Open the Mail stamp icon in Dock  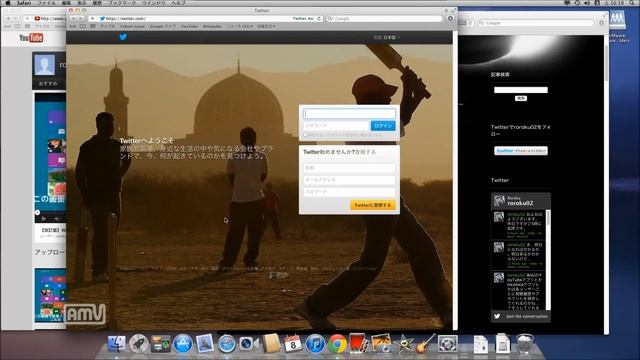click(204, 344)
